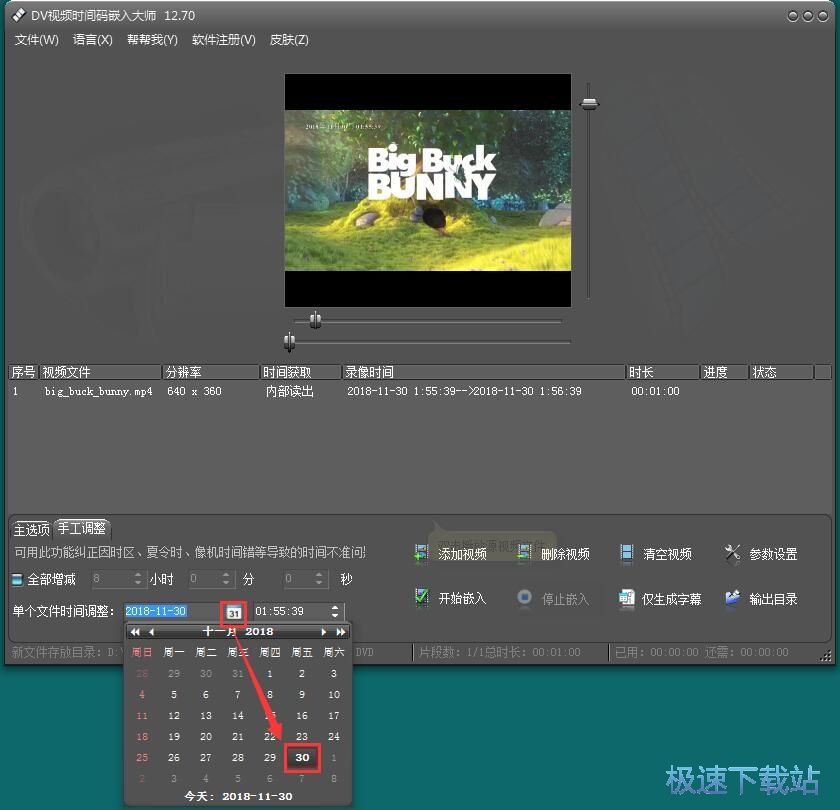Select day 29 of November in calendar

(270, 758)
